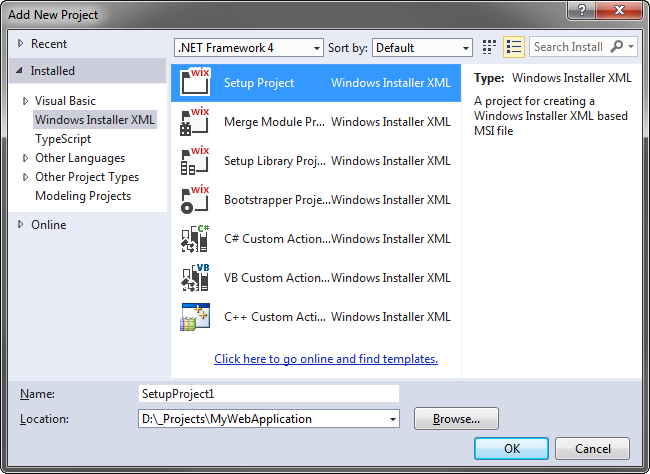The height and width of the screenshot is (474, 650).
Task: Select the Other Project Types label
Action: click(87, 177)
